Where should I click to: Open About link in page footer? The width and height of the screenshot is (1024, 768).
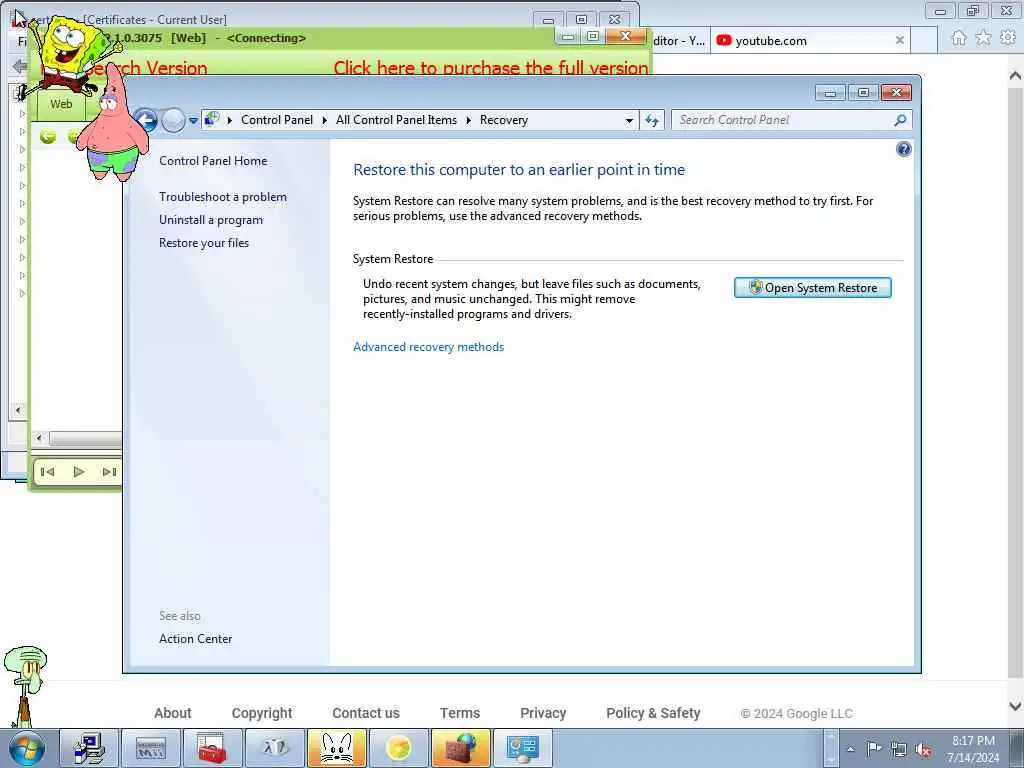click(x=172, y=713)
